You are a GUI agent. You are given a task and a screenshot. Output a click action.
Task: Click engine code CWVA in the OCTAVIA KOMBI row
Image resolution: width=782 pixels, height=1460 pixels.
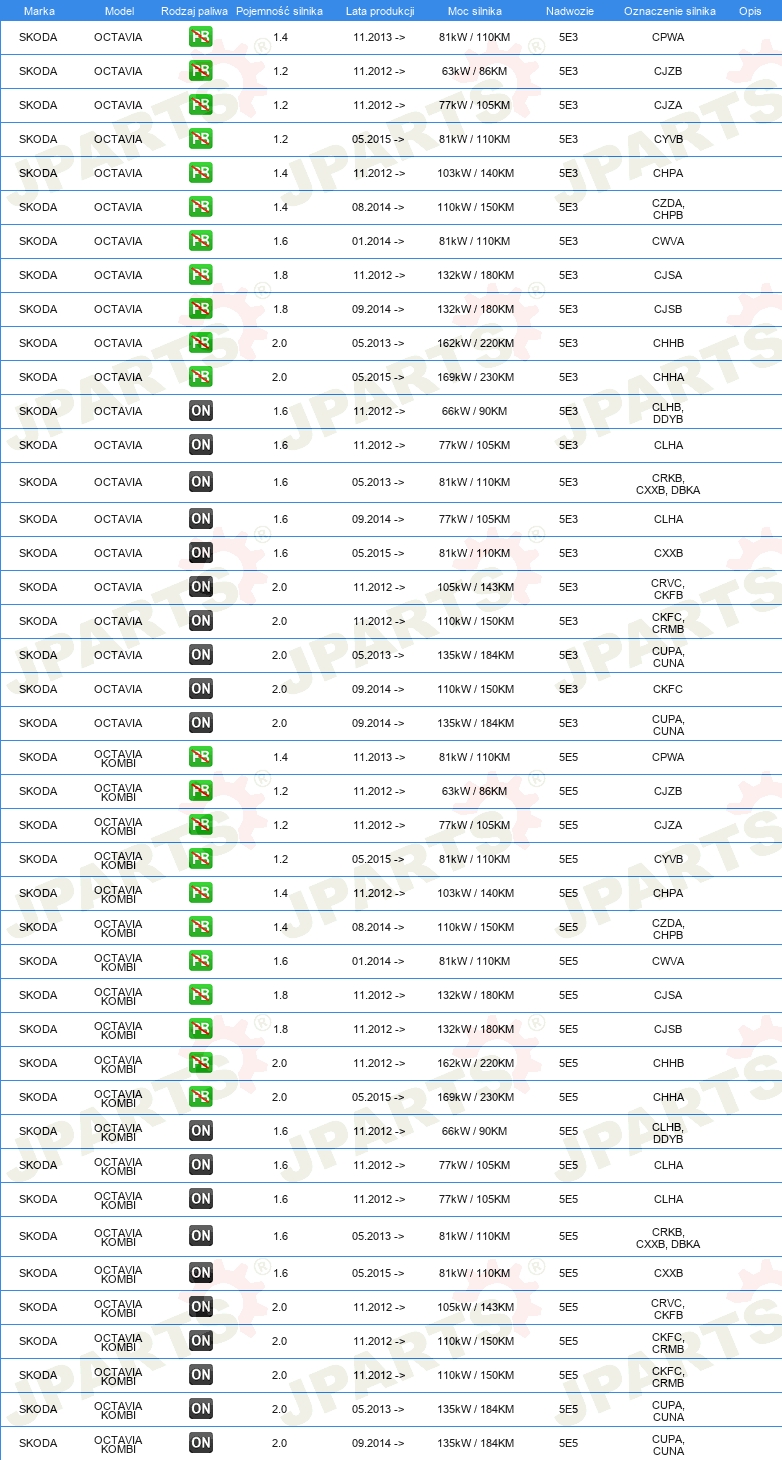668,961
